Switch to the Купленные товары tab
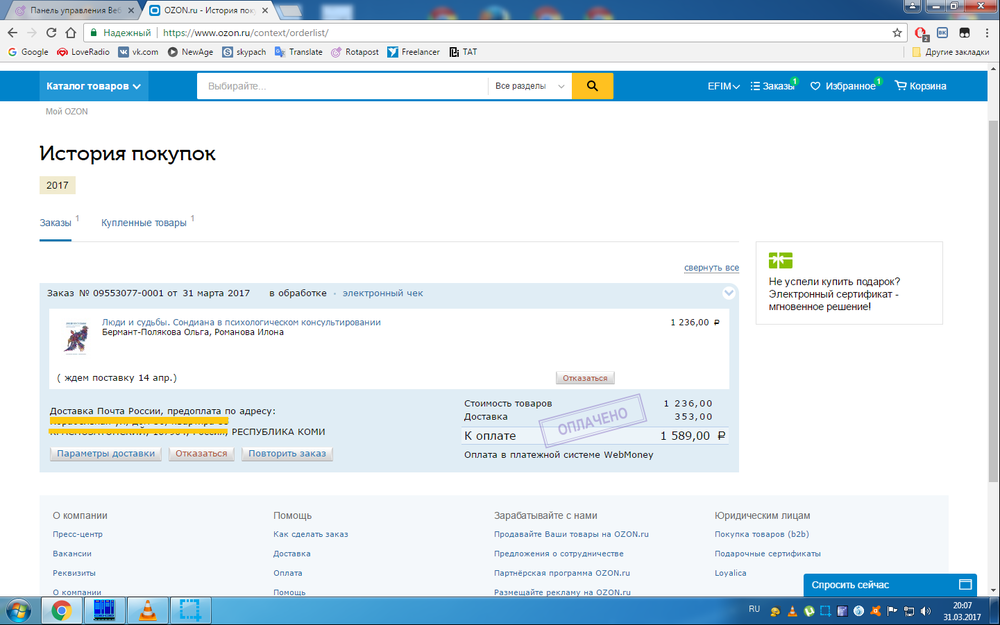1000x625 pixels. pyautogui.click(x=143, y=223)
